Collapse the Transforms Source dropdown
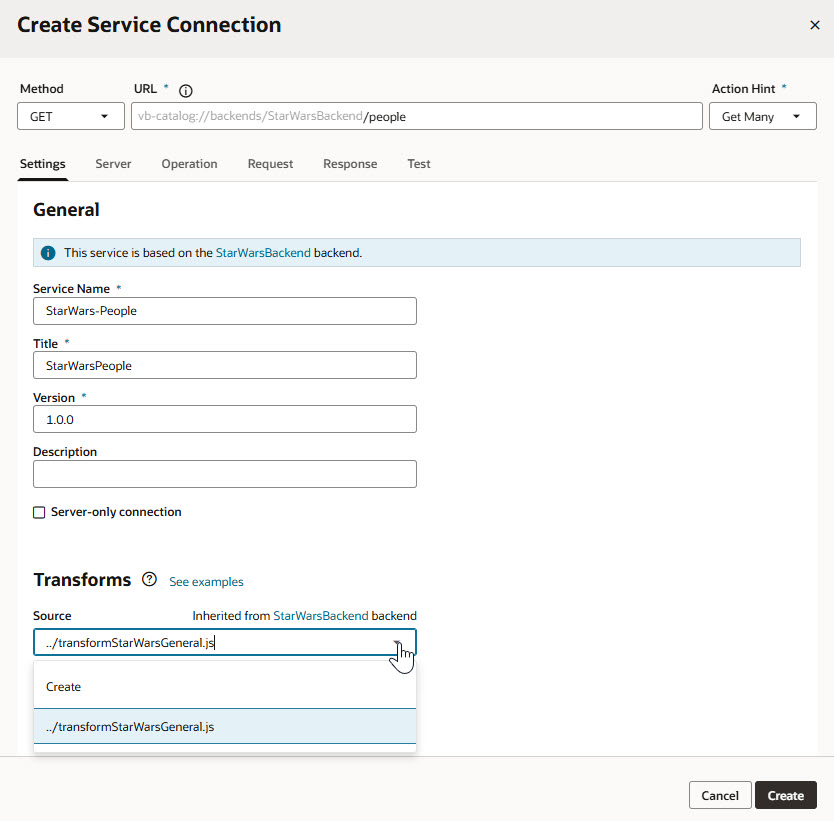Image resolution: width=834 pixels, height=821 pixels. (x=398, y=642)
